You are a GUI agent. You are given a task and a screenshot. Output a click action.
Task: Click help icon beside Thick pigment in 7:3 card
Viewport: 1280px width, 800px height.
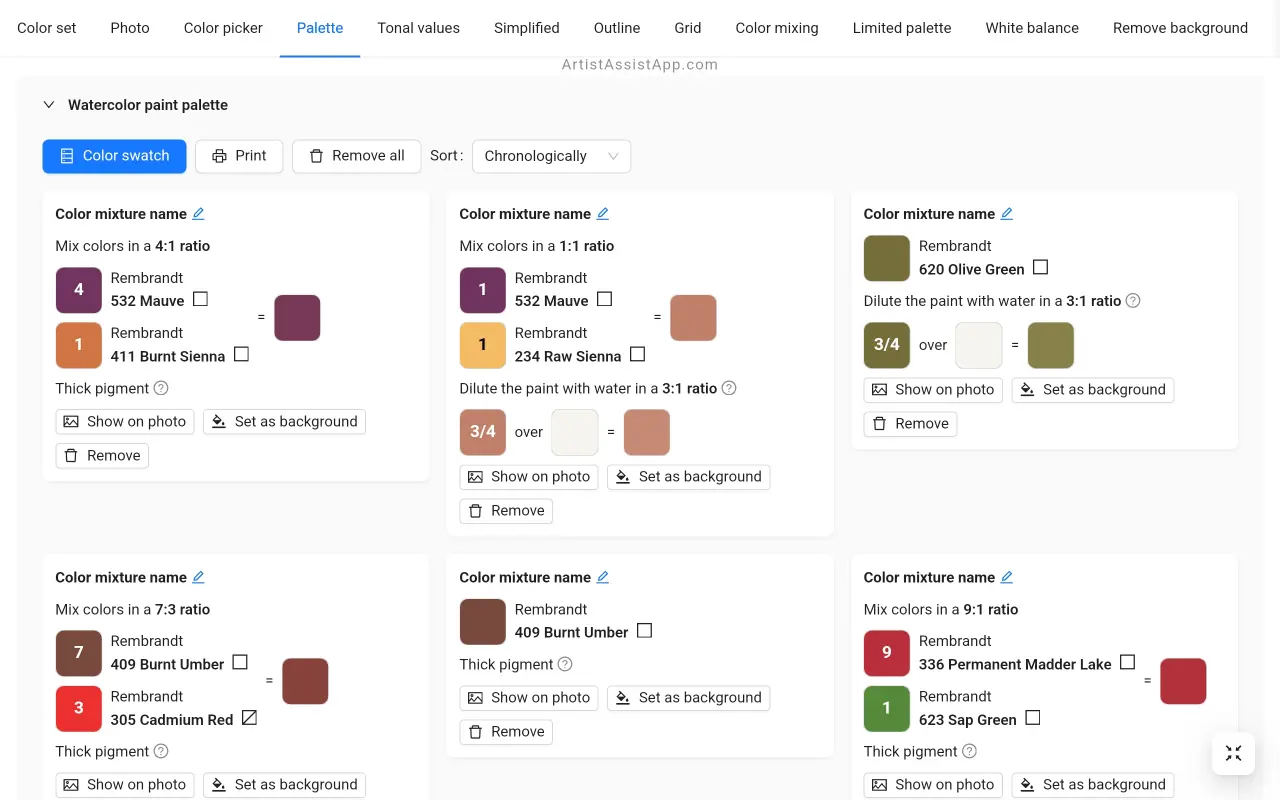[161, 751]
